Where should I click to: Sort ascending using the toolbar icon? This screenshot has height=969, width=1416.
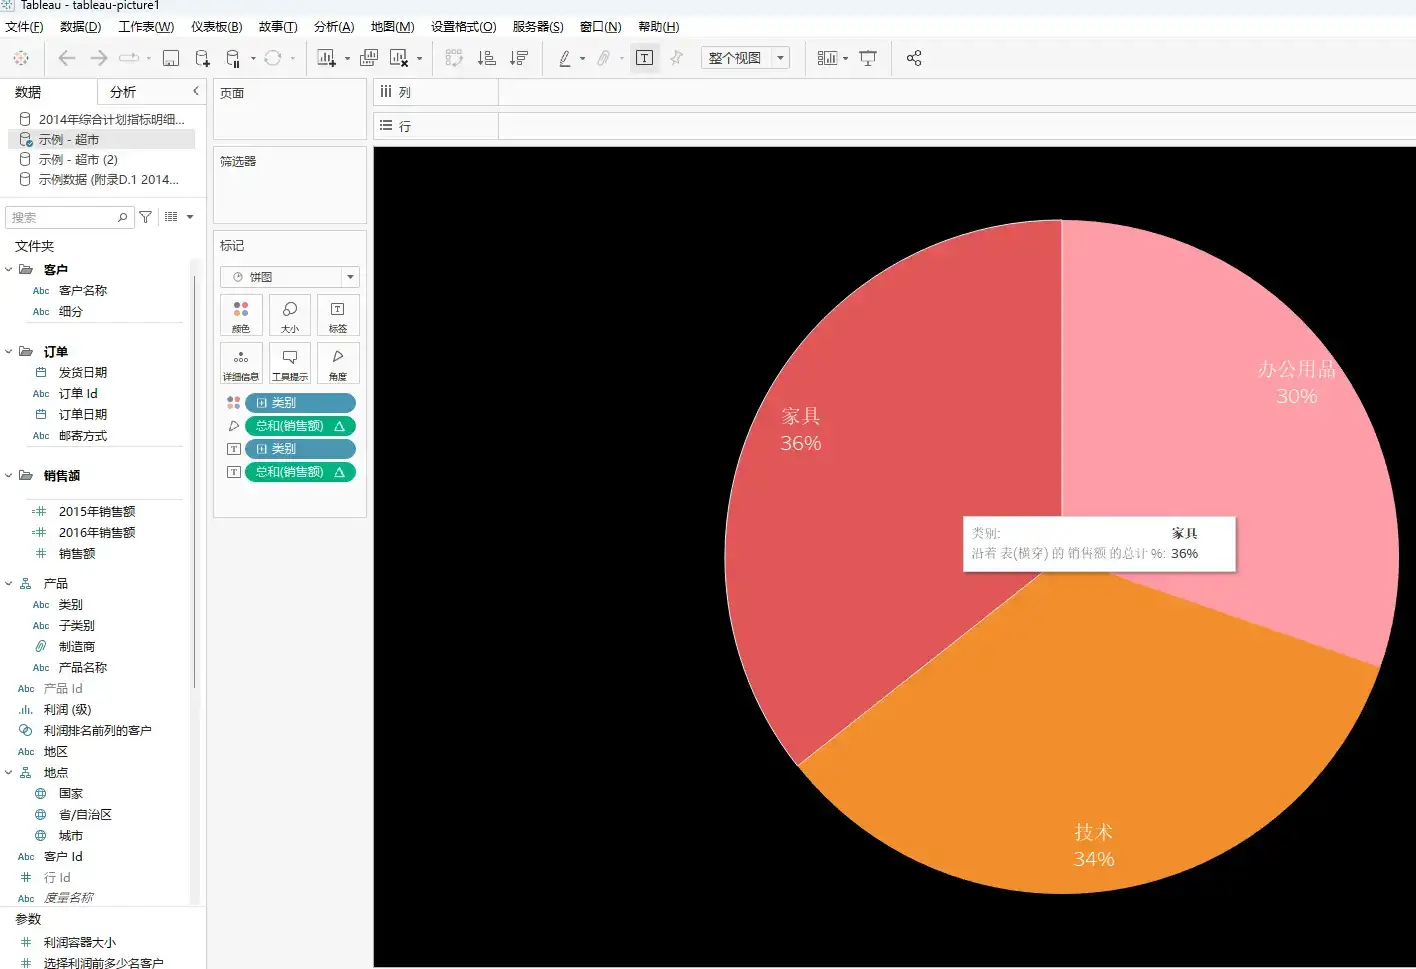pyautogui.click(x=487, y=58)
